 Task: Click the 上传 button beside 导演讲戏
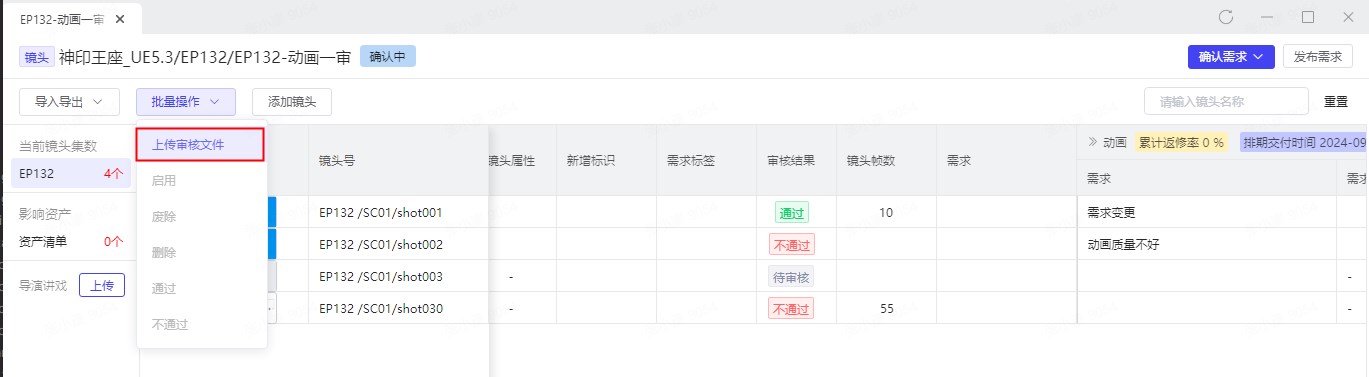pyautogui.click(x=102, y=285)
